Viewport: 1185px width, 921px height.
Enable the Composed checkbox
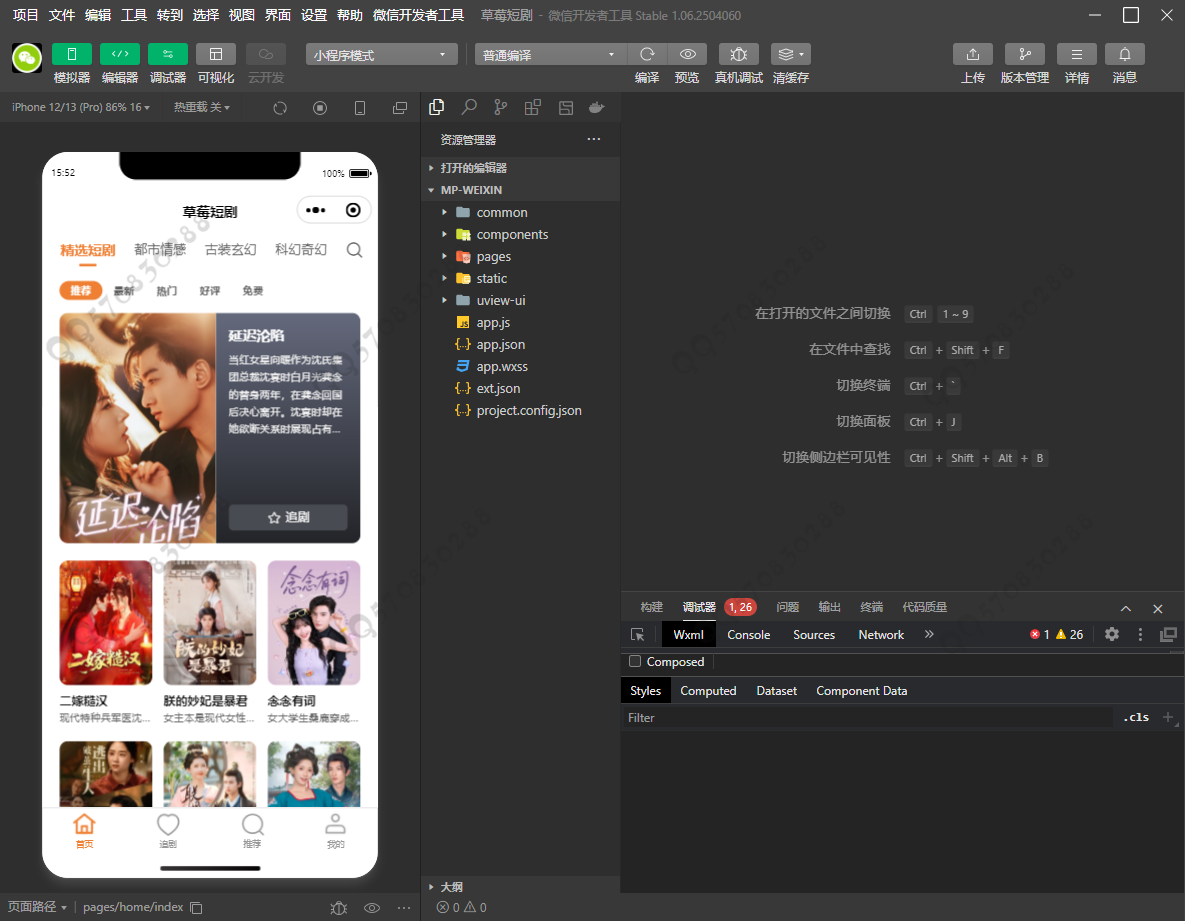click(634, 662)
